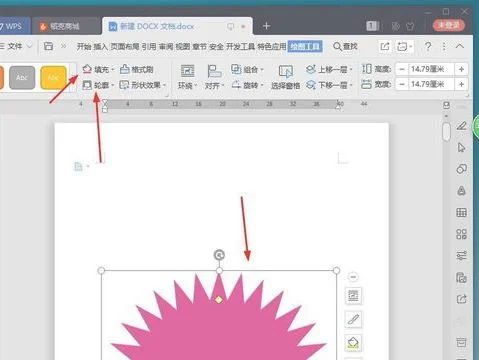Viewport: 479px width, 360px height.
Task: Click the floating layout options icon beside shape
Action: 353,295
